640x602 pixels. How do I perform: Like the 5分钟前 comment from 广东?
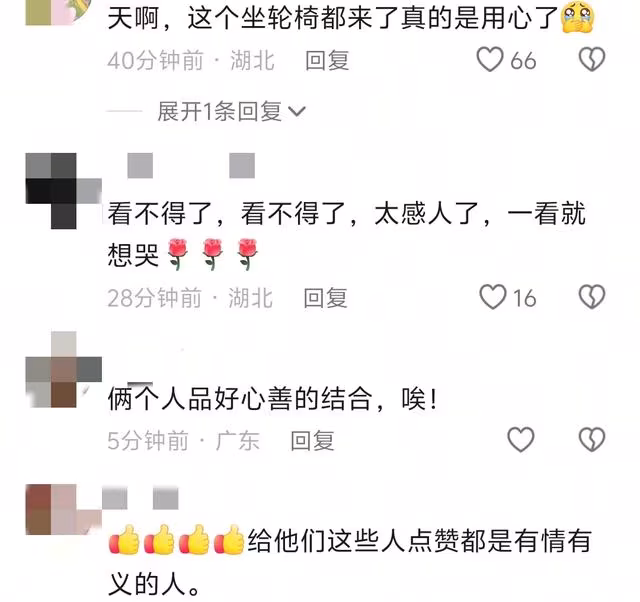[520, 440]
